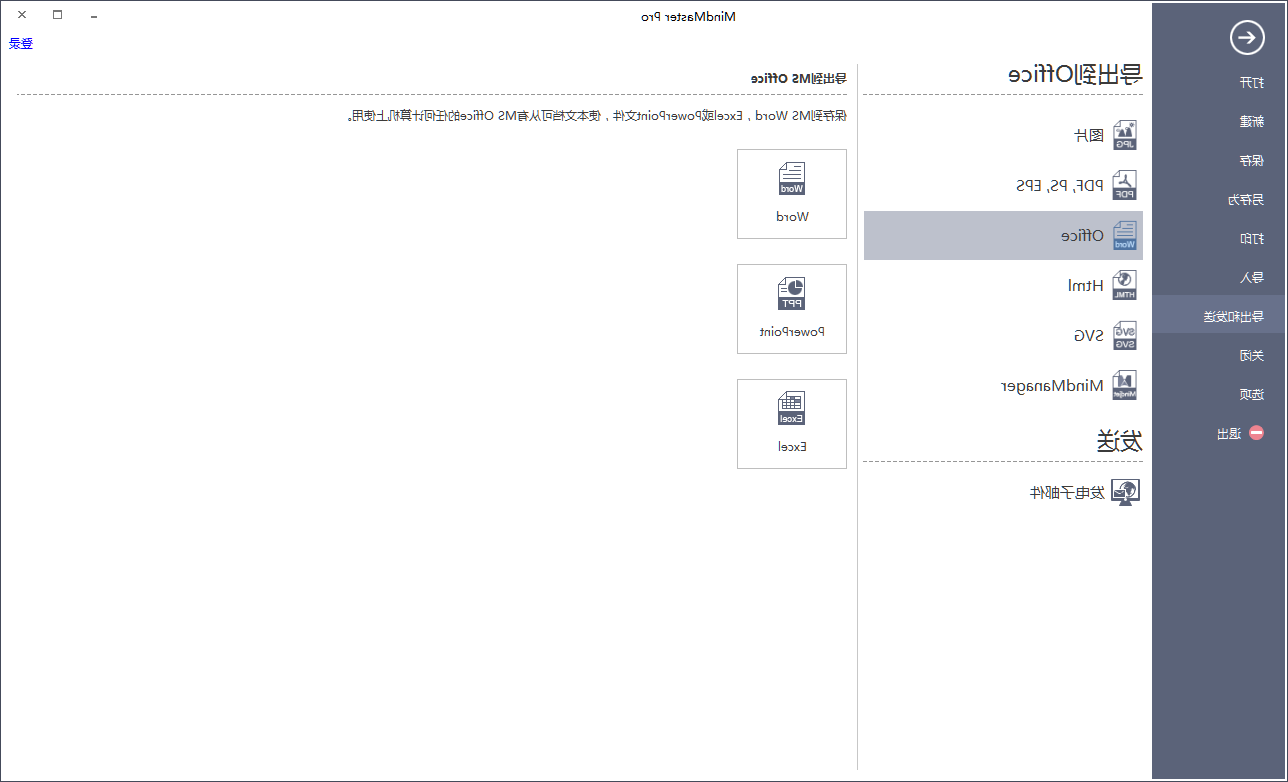Open the 打开 menu item
Image resolution: width=1288 pixels, height=782 pixels.
point(1251,82)
